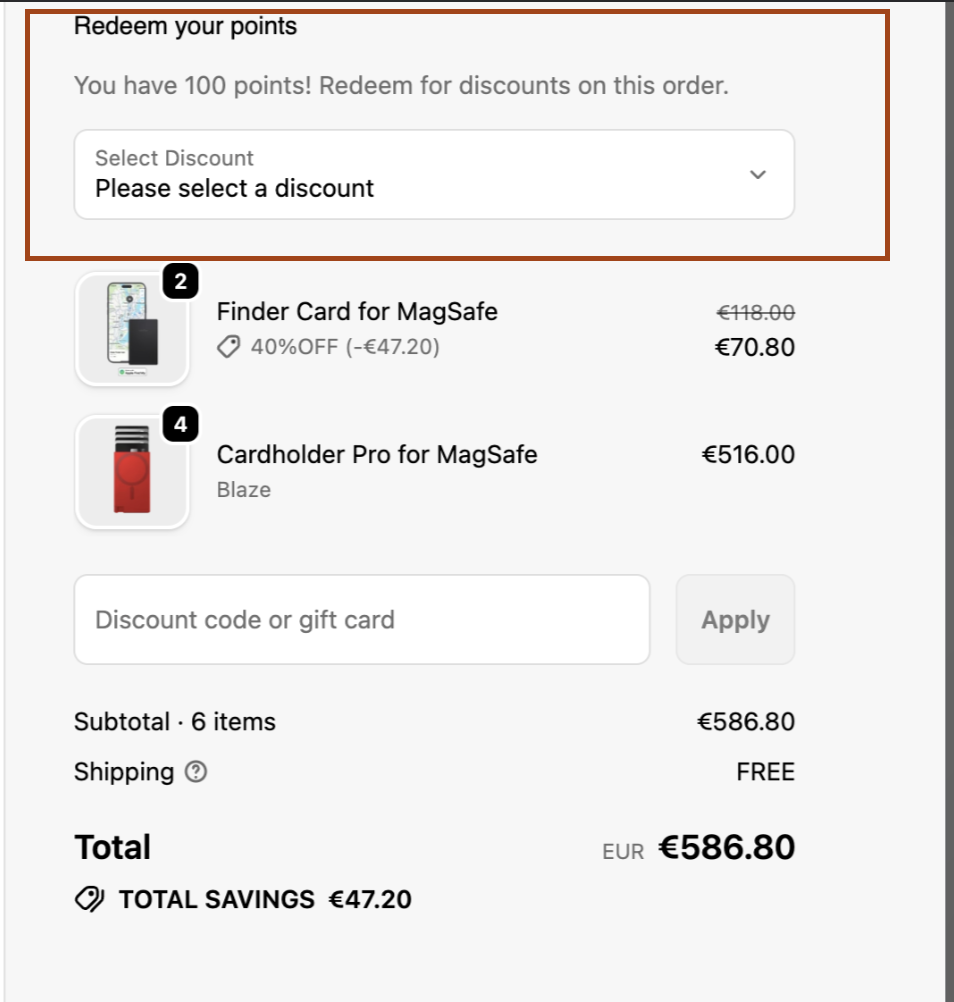Screen dimensions: 954x1002
Task: Click the Subtotal · 6 items label
Action: click(175, 722)
